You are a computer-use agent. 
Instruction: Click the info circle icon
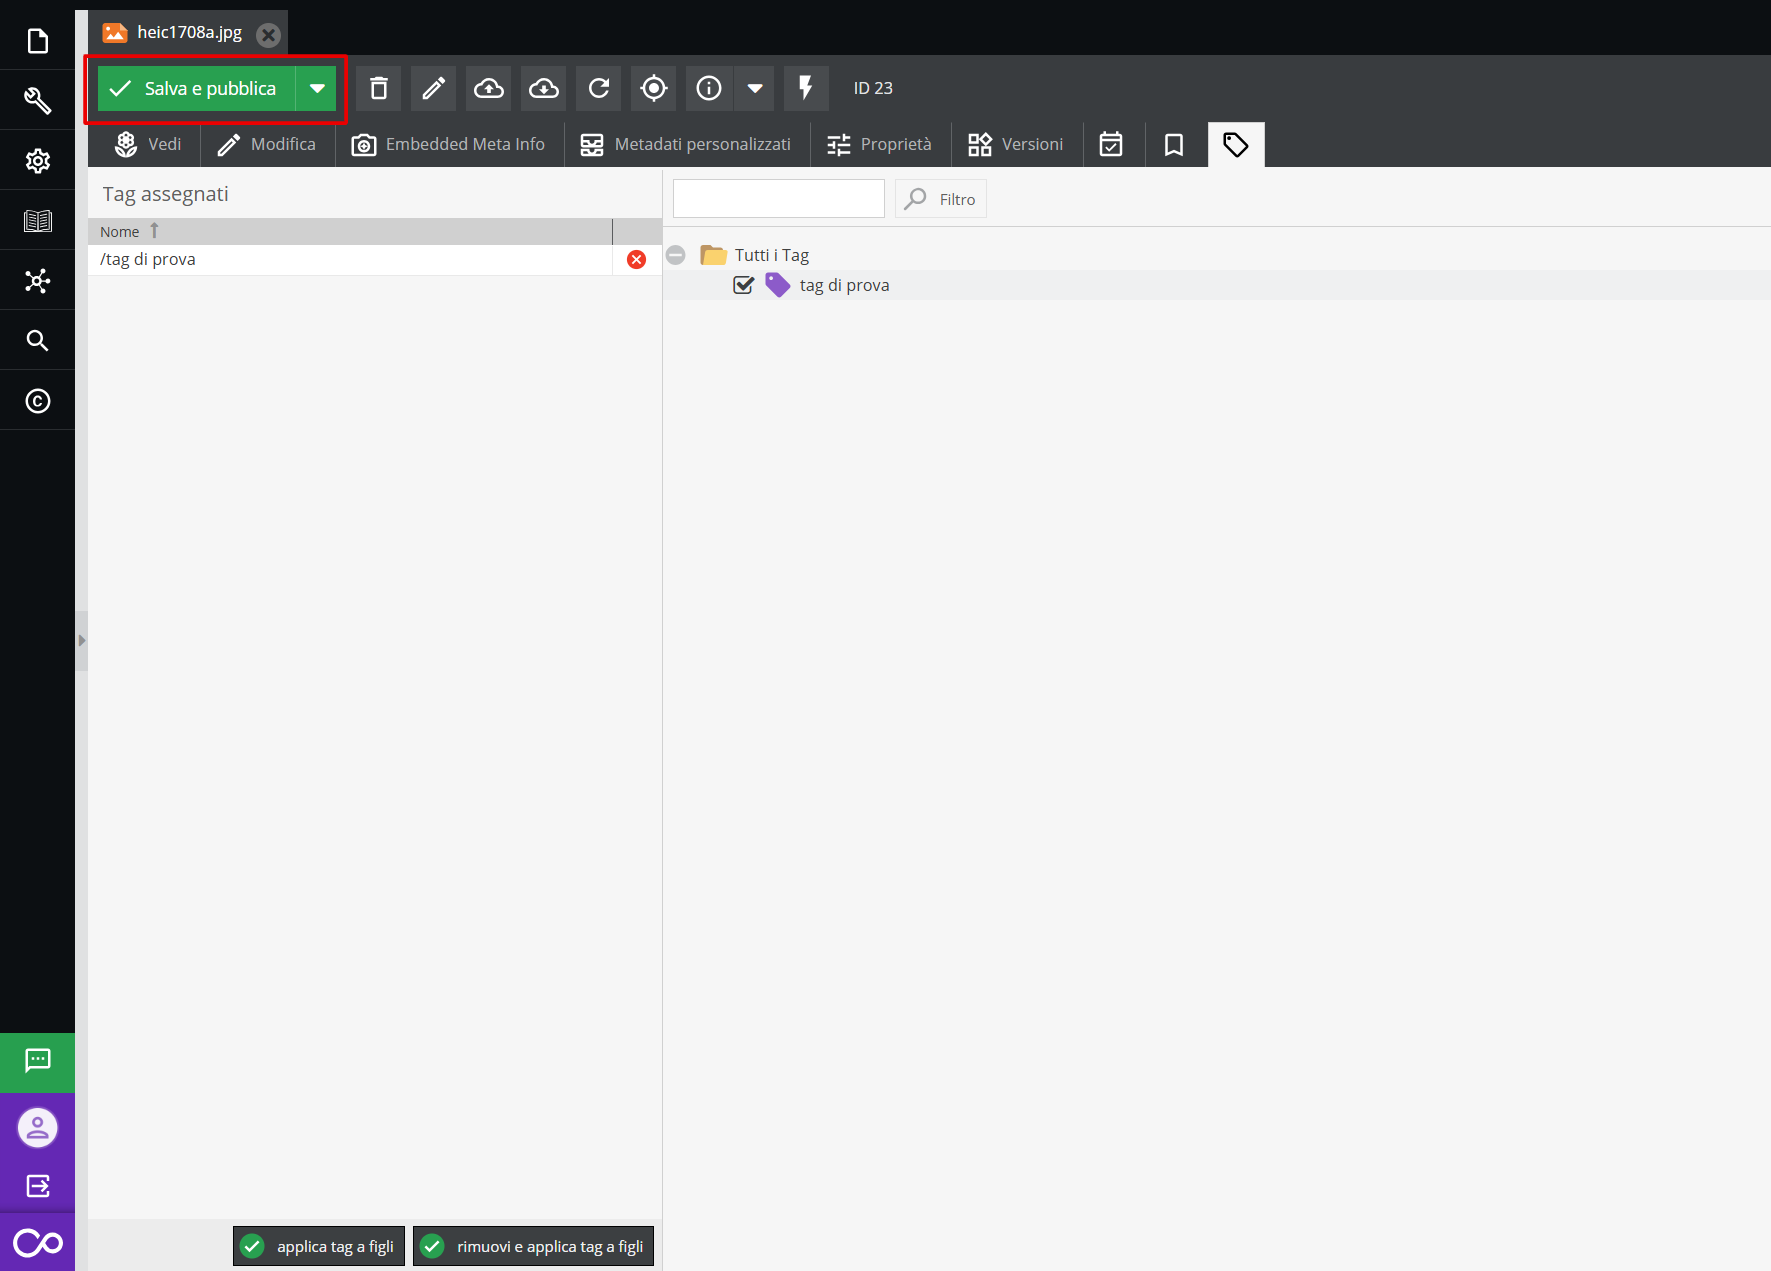708,89
